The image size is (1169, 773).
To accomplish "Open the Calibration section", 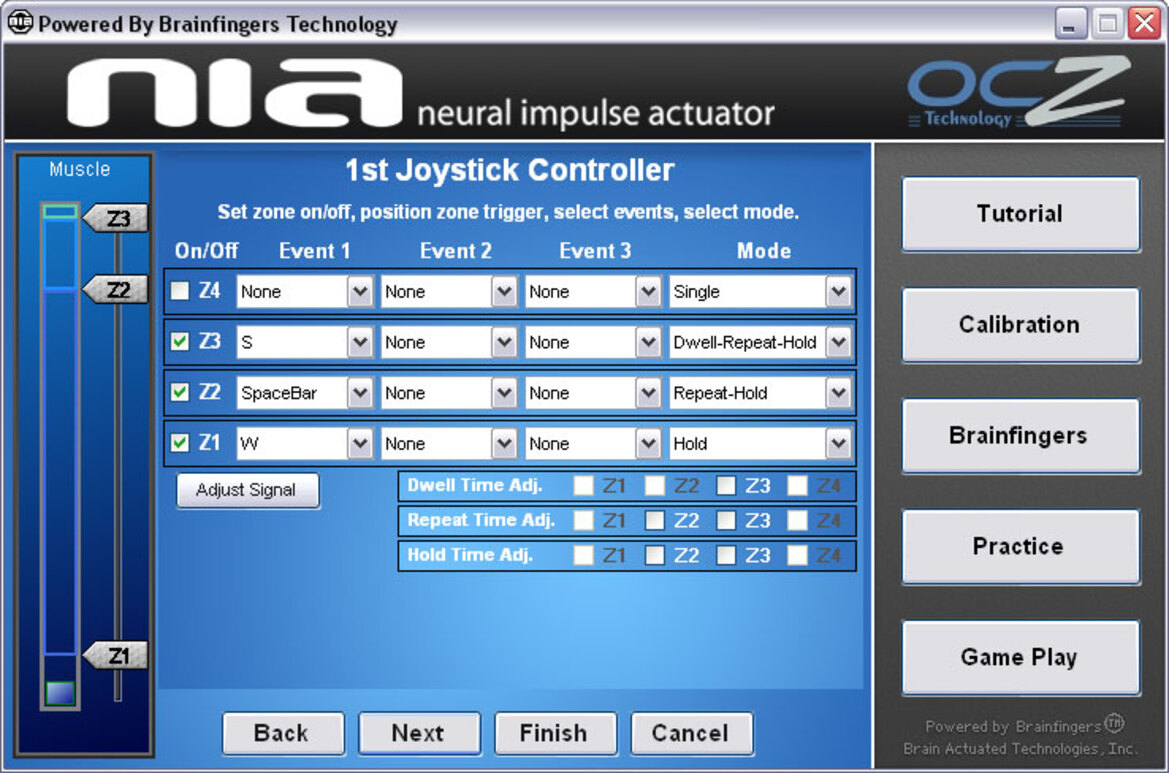I will 1020,325.
